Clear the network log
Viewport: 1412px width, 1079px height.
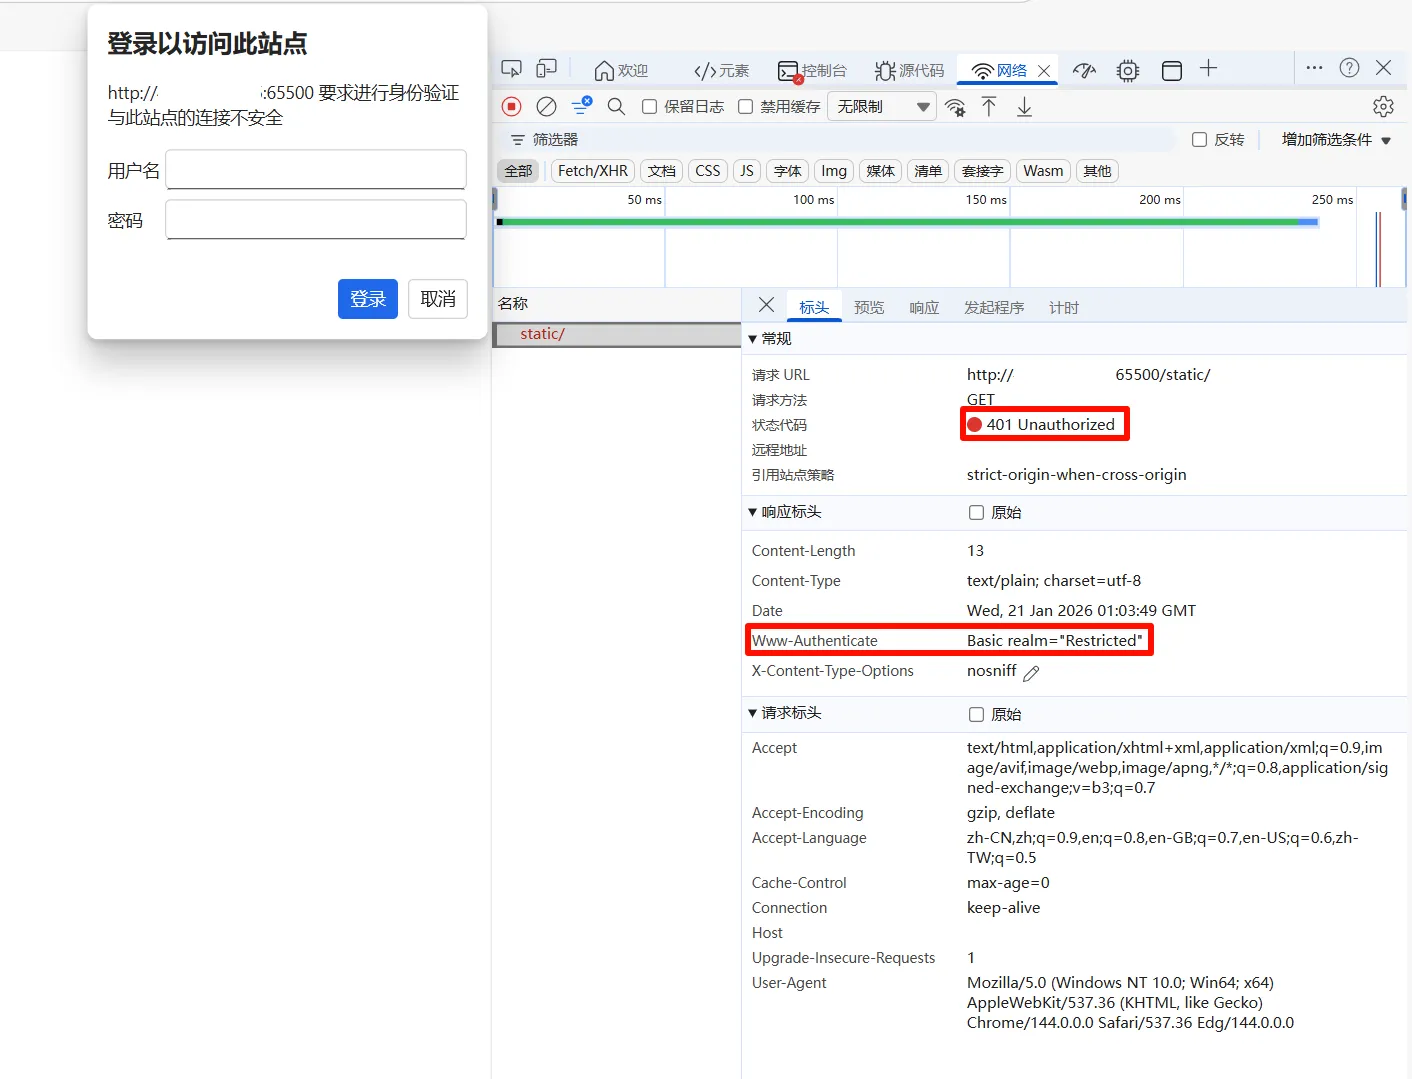point(546,106)
